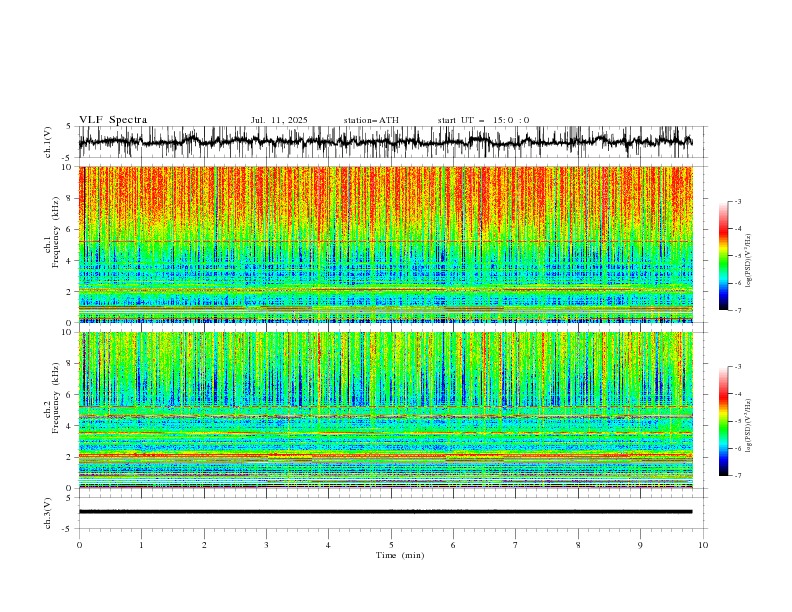Click the "1" tick on the time axis
The width and height of the screenshot is (792, 612).
pos(141,545)
